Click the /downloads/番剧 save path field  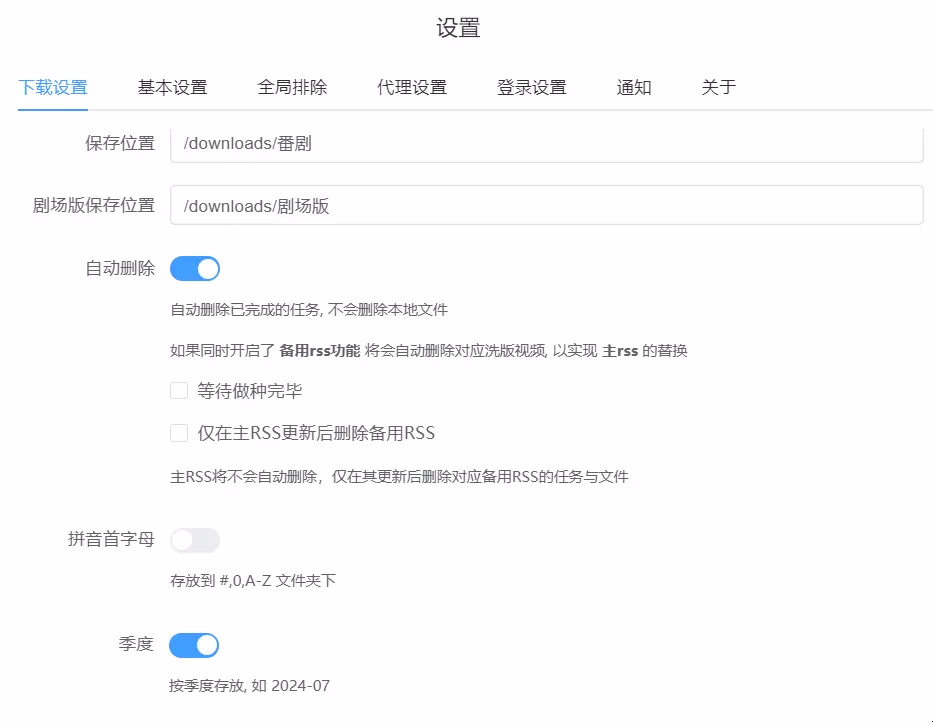(x=546, y=143)
